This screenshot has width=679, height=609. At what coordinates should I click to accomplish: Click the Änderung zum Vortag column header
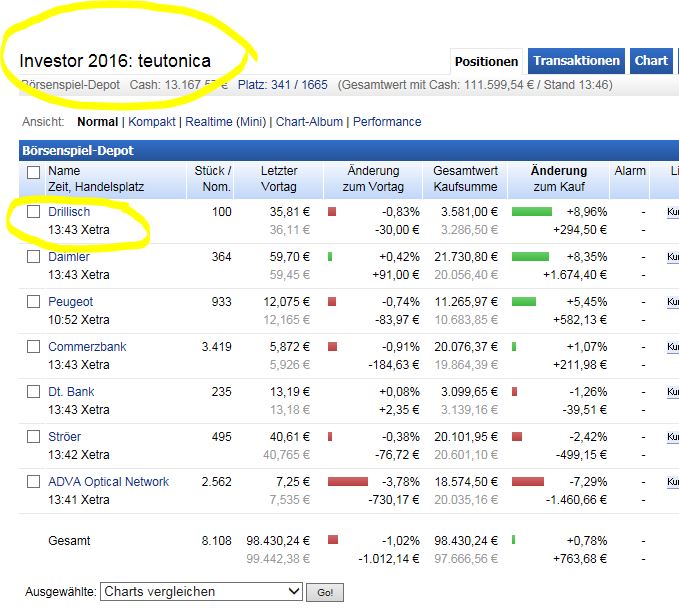[373, 179]
